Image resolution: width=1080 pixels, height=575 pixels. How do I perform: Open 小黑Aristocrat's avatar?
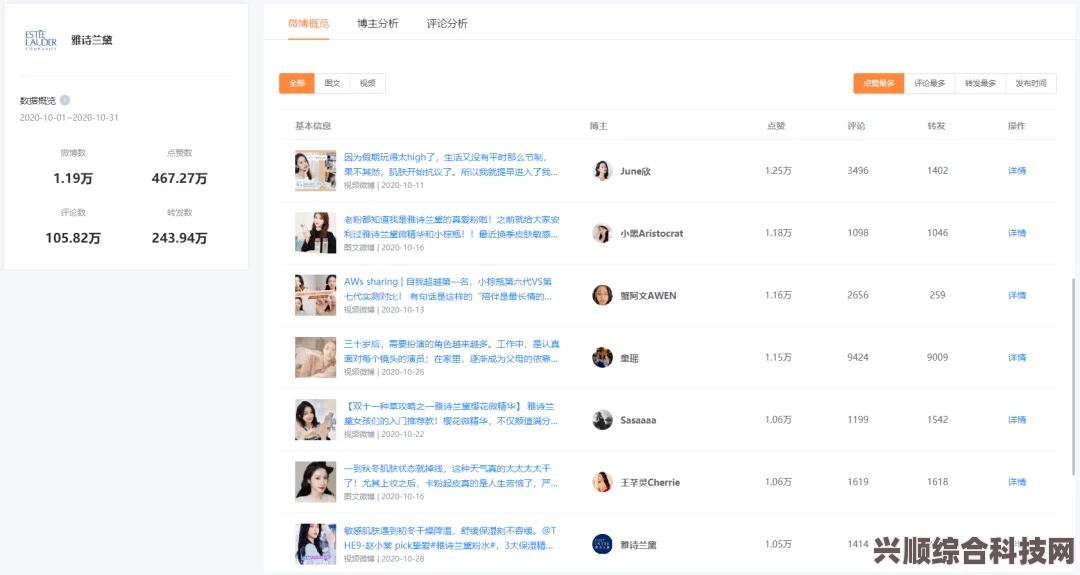(602, 233)
